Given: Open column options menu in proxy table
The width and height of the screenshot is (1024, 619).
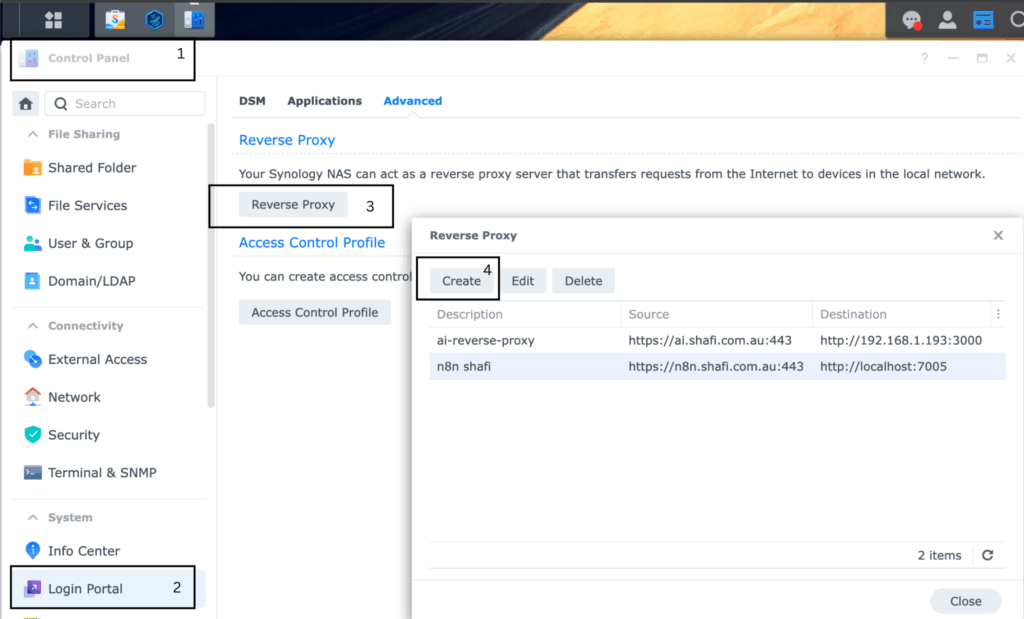Looking at the screenshot, I should (x=996, y=314).
